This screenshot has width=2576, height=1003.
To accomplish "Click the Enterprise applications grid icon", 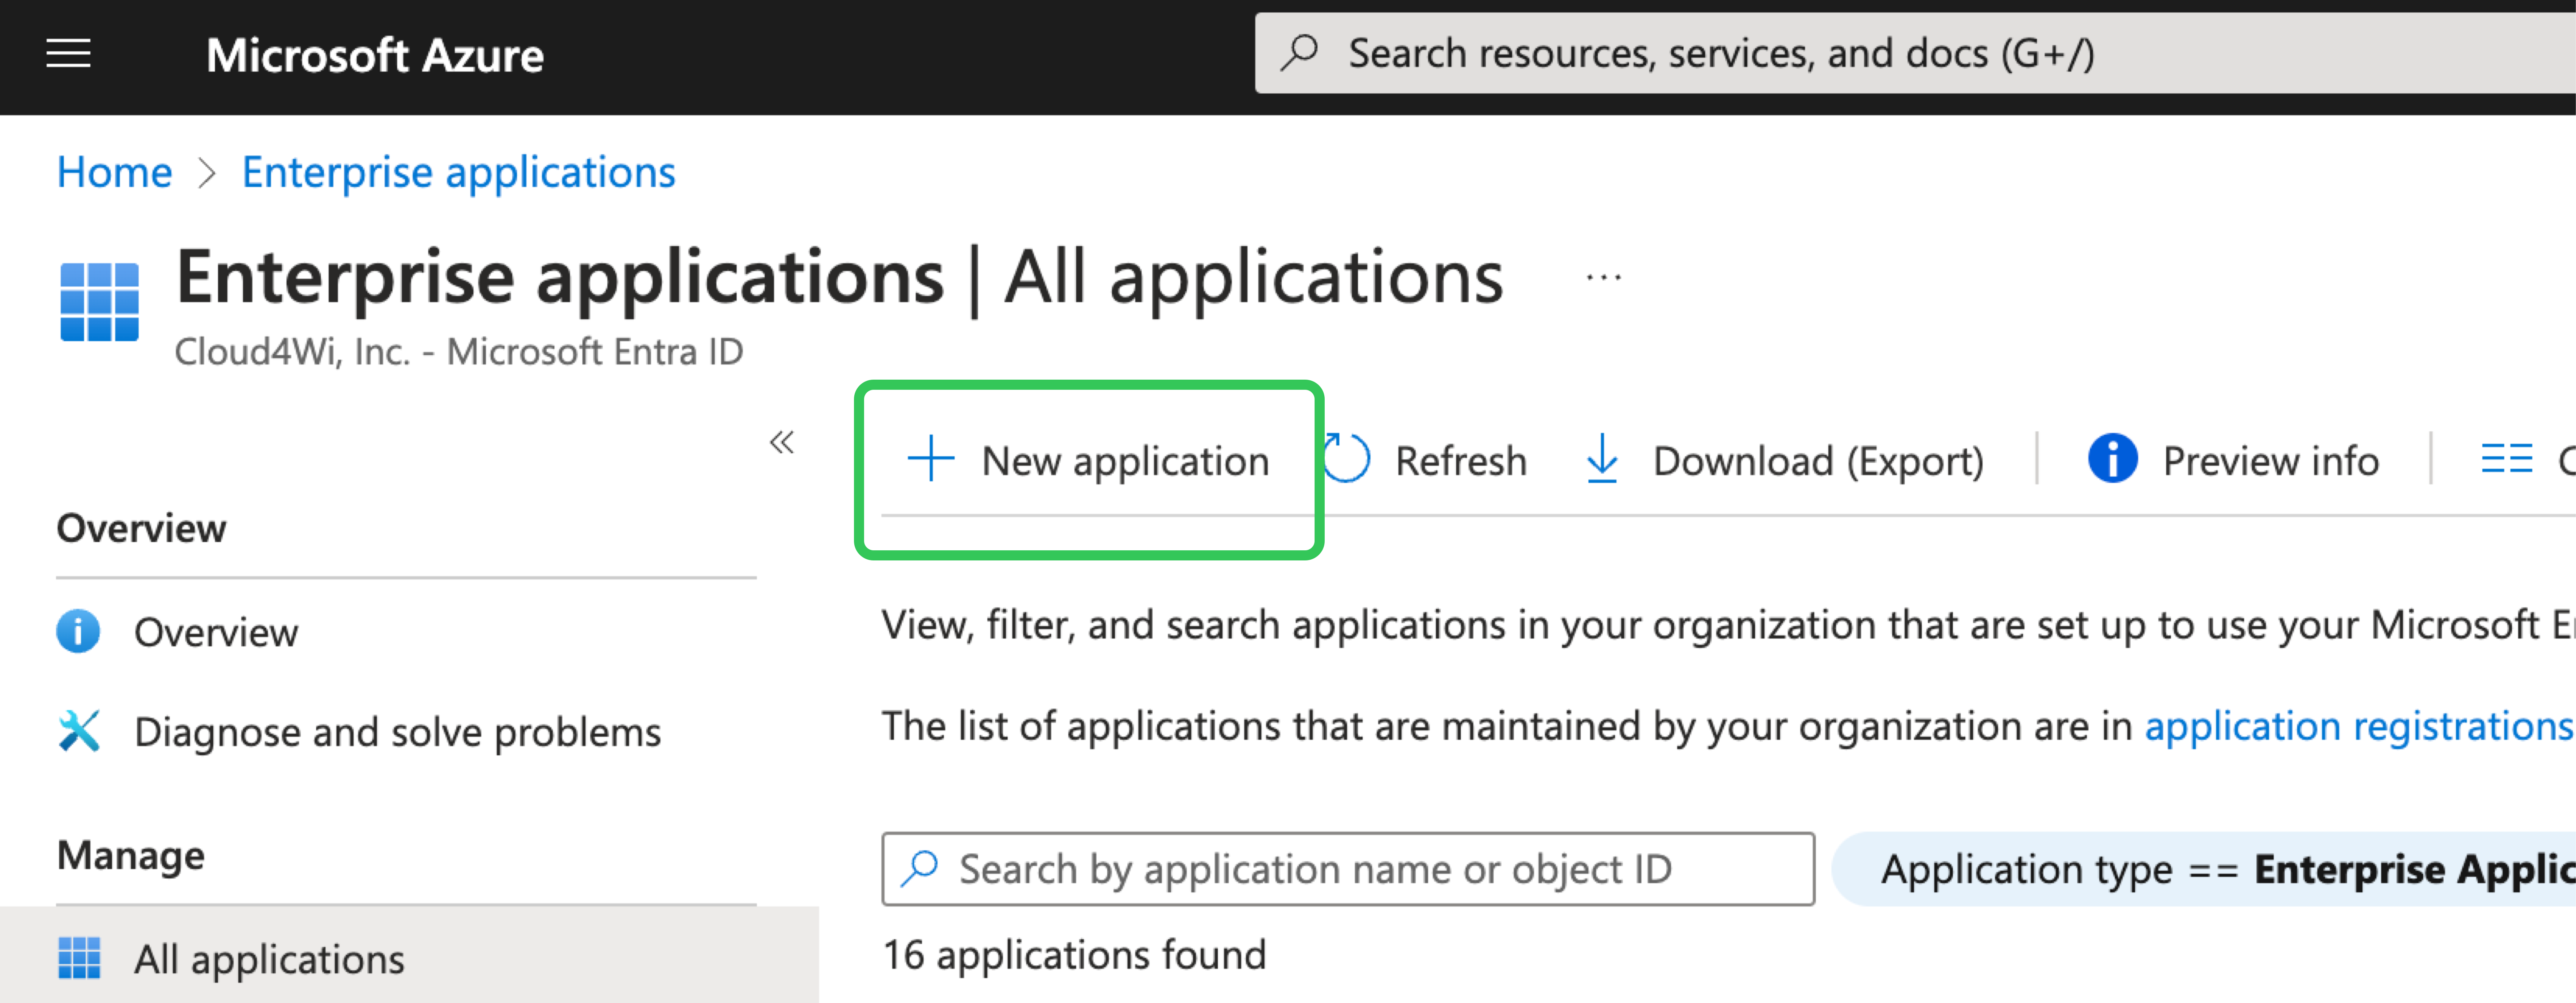I will click(99, 302).
